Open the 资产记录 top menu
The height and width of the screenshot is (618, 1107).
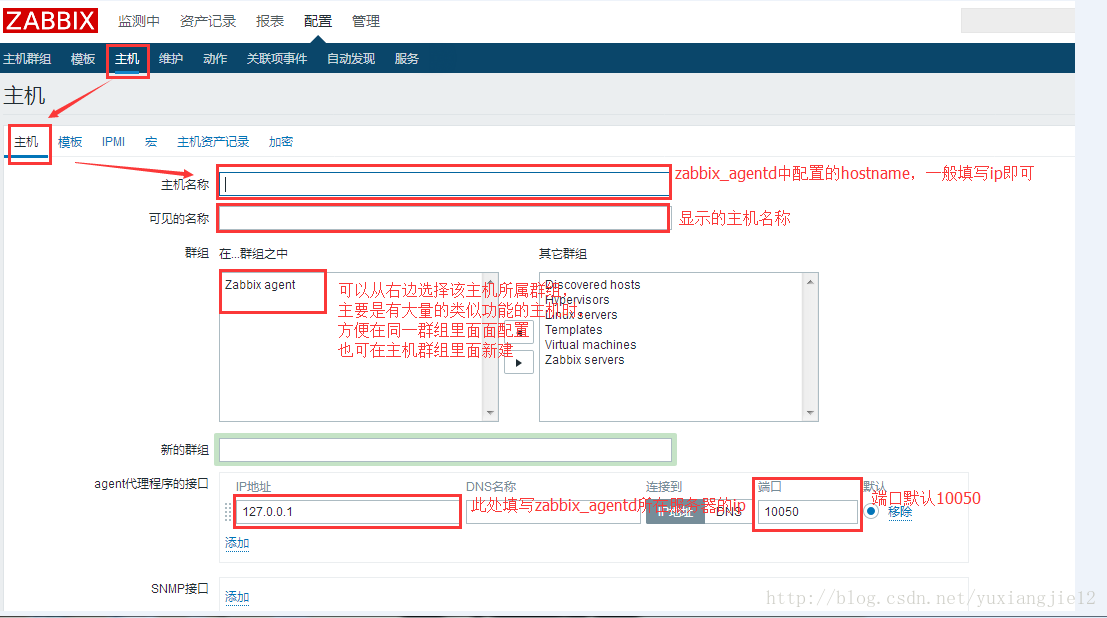[208, 21]
